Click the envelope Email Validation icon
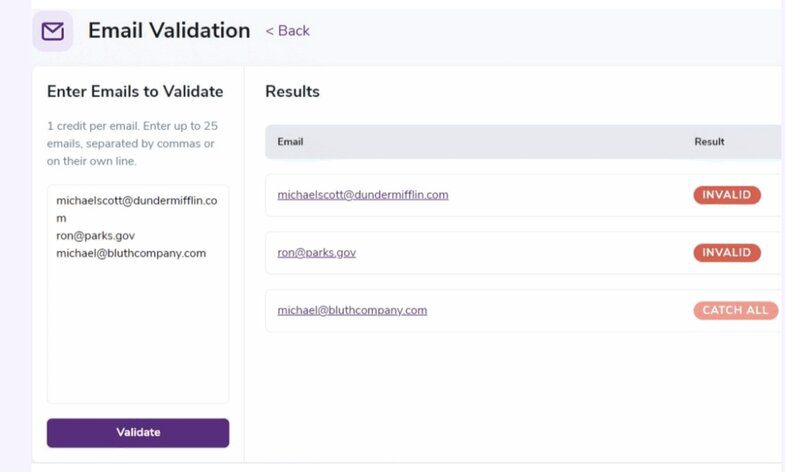This screenshot has height=472, width=785. 52,31
